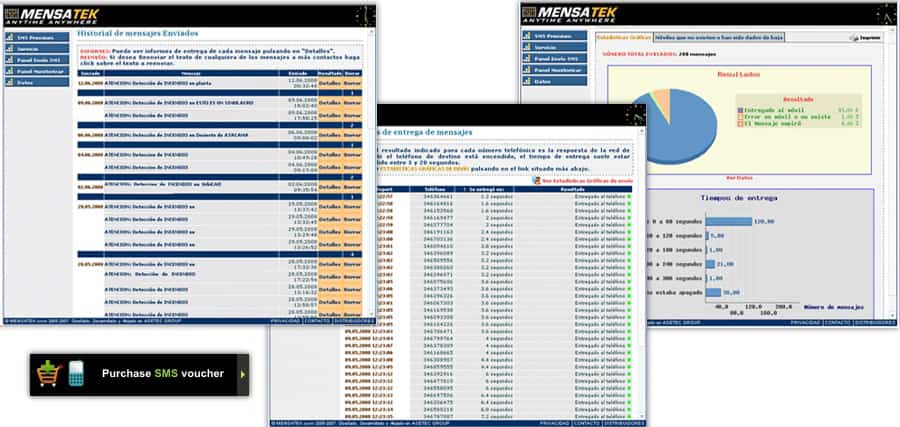Click green status dot in first delivery row

[629, 197]
